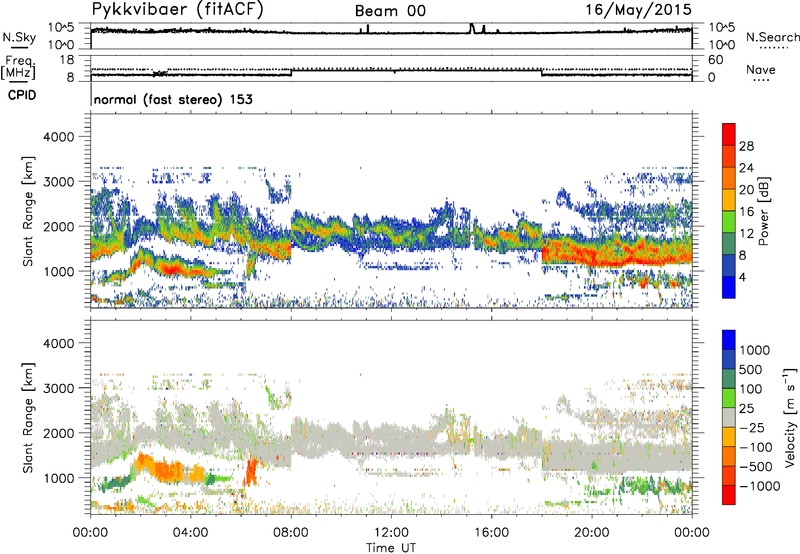Click the gray -25 to 25 velocity swatch
This screenshot has width=800, height=554.
coord(729,418)
